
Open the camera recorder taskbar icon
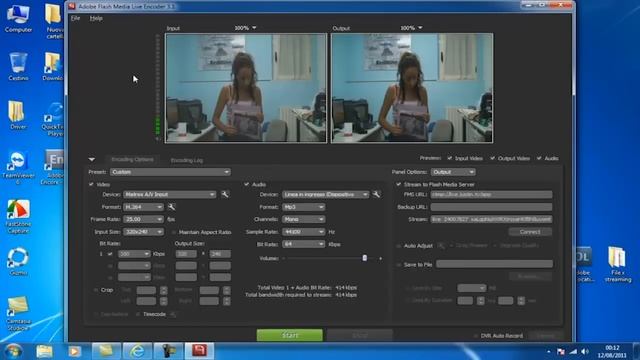168,351
